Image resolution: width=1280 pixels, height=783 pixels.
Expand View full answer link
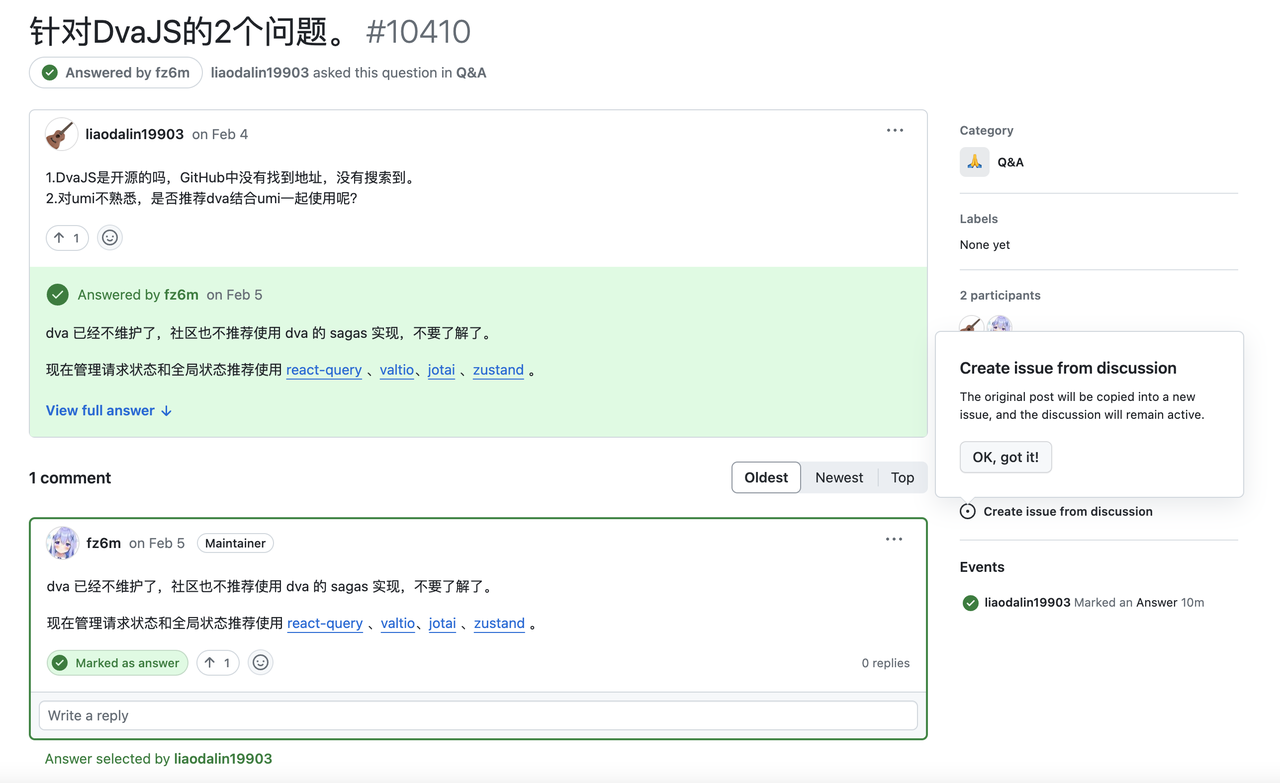pyautogui.click(x=109, y=410)
